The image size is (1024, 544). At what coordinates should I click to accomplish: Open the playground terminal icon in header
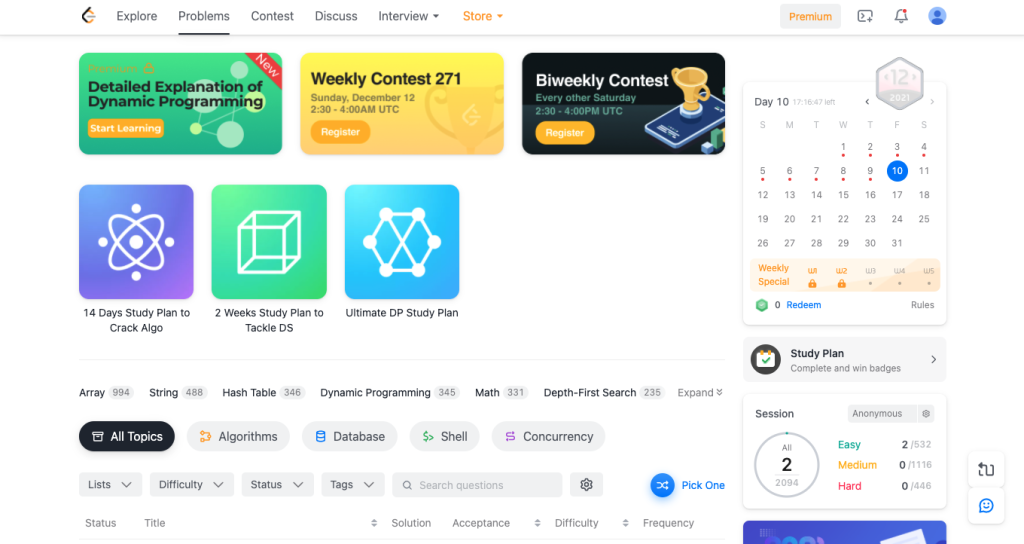[x=865, y=16]
